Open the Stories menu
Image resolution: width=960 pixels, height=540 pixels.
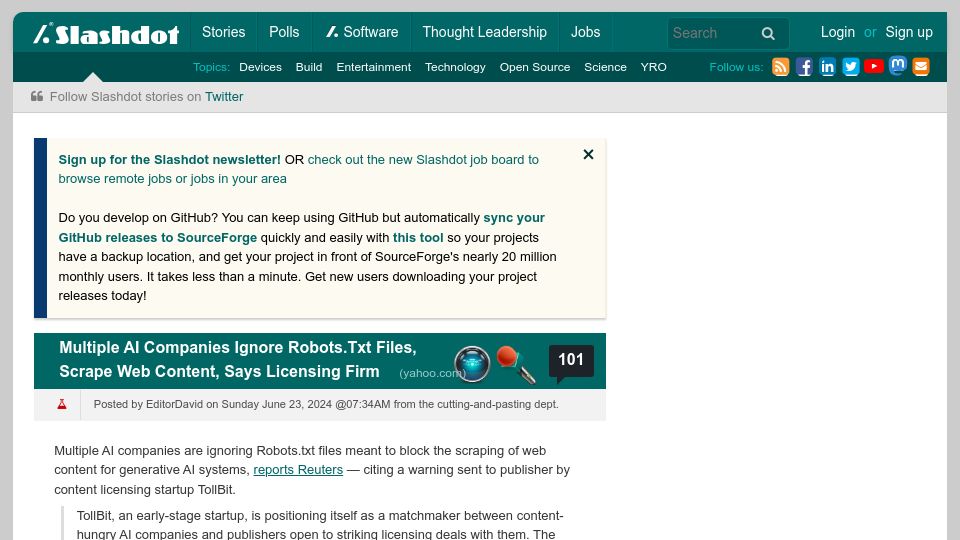[x=223, y=32]
